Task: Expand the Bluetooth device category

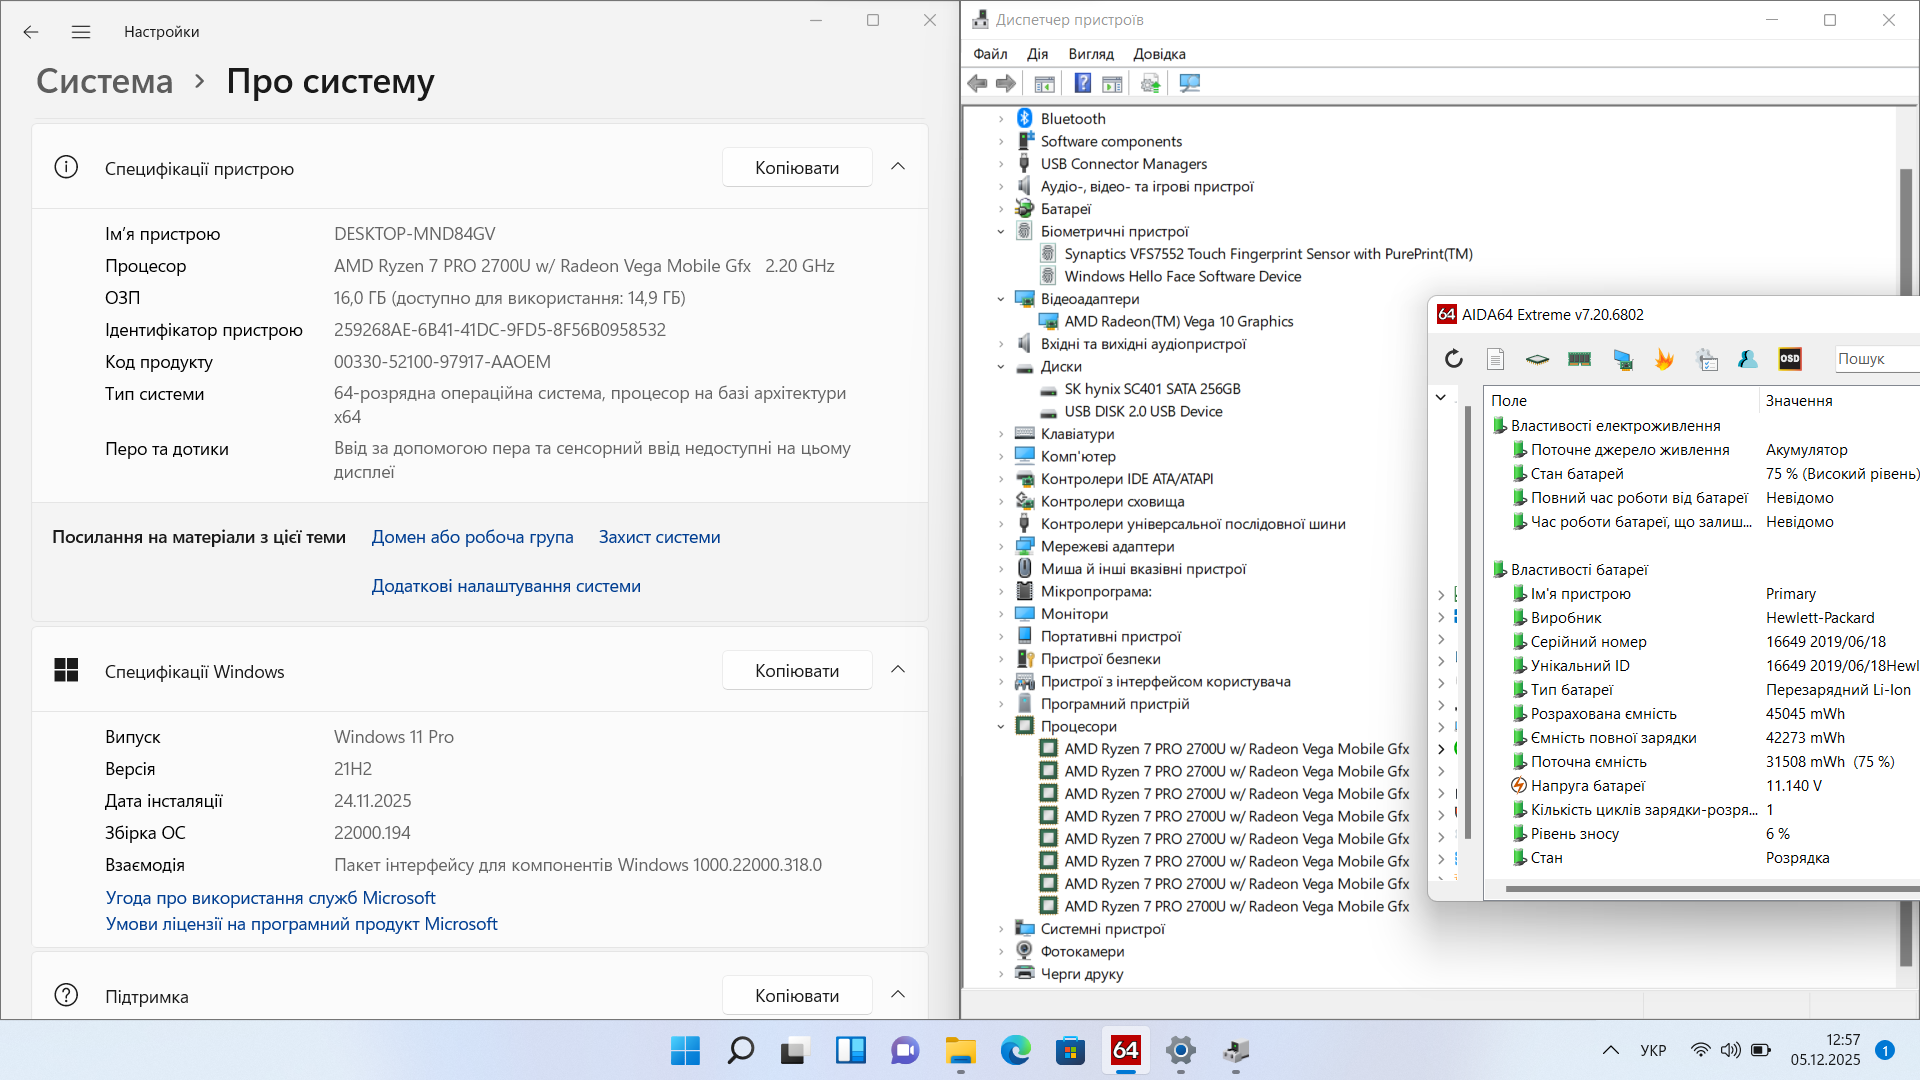Action: pos(1001,119)
